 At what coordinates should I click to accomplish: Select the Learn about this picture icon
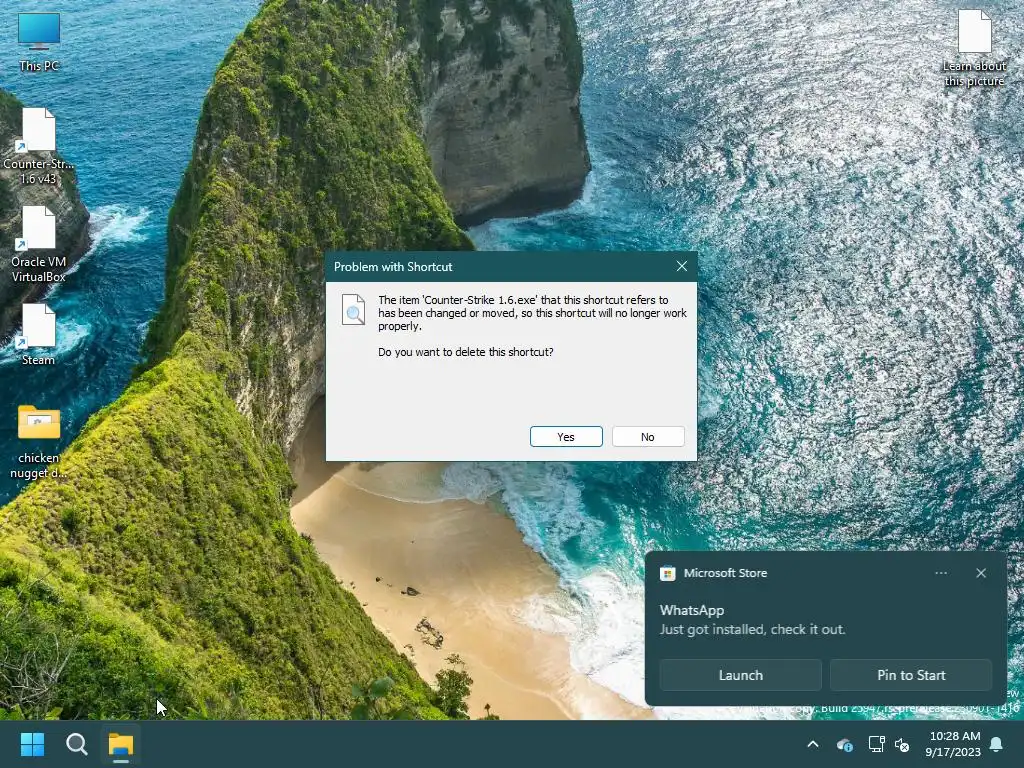[974, 49]
